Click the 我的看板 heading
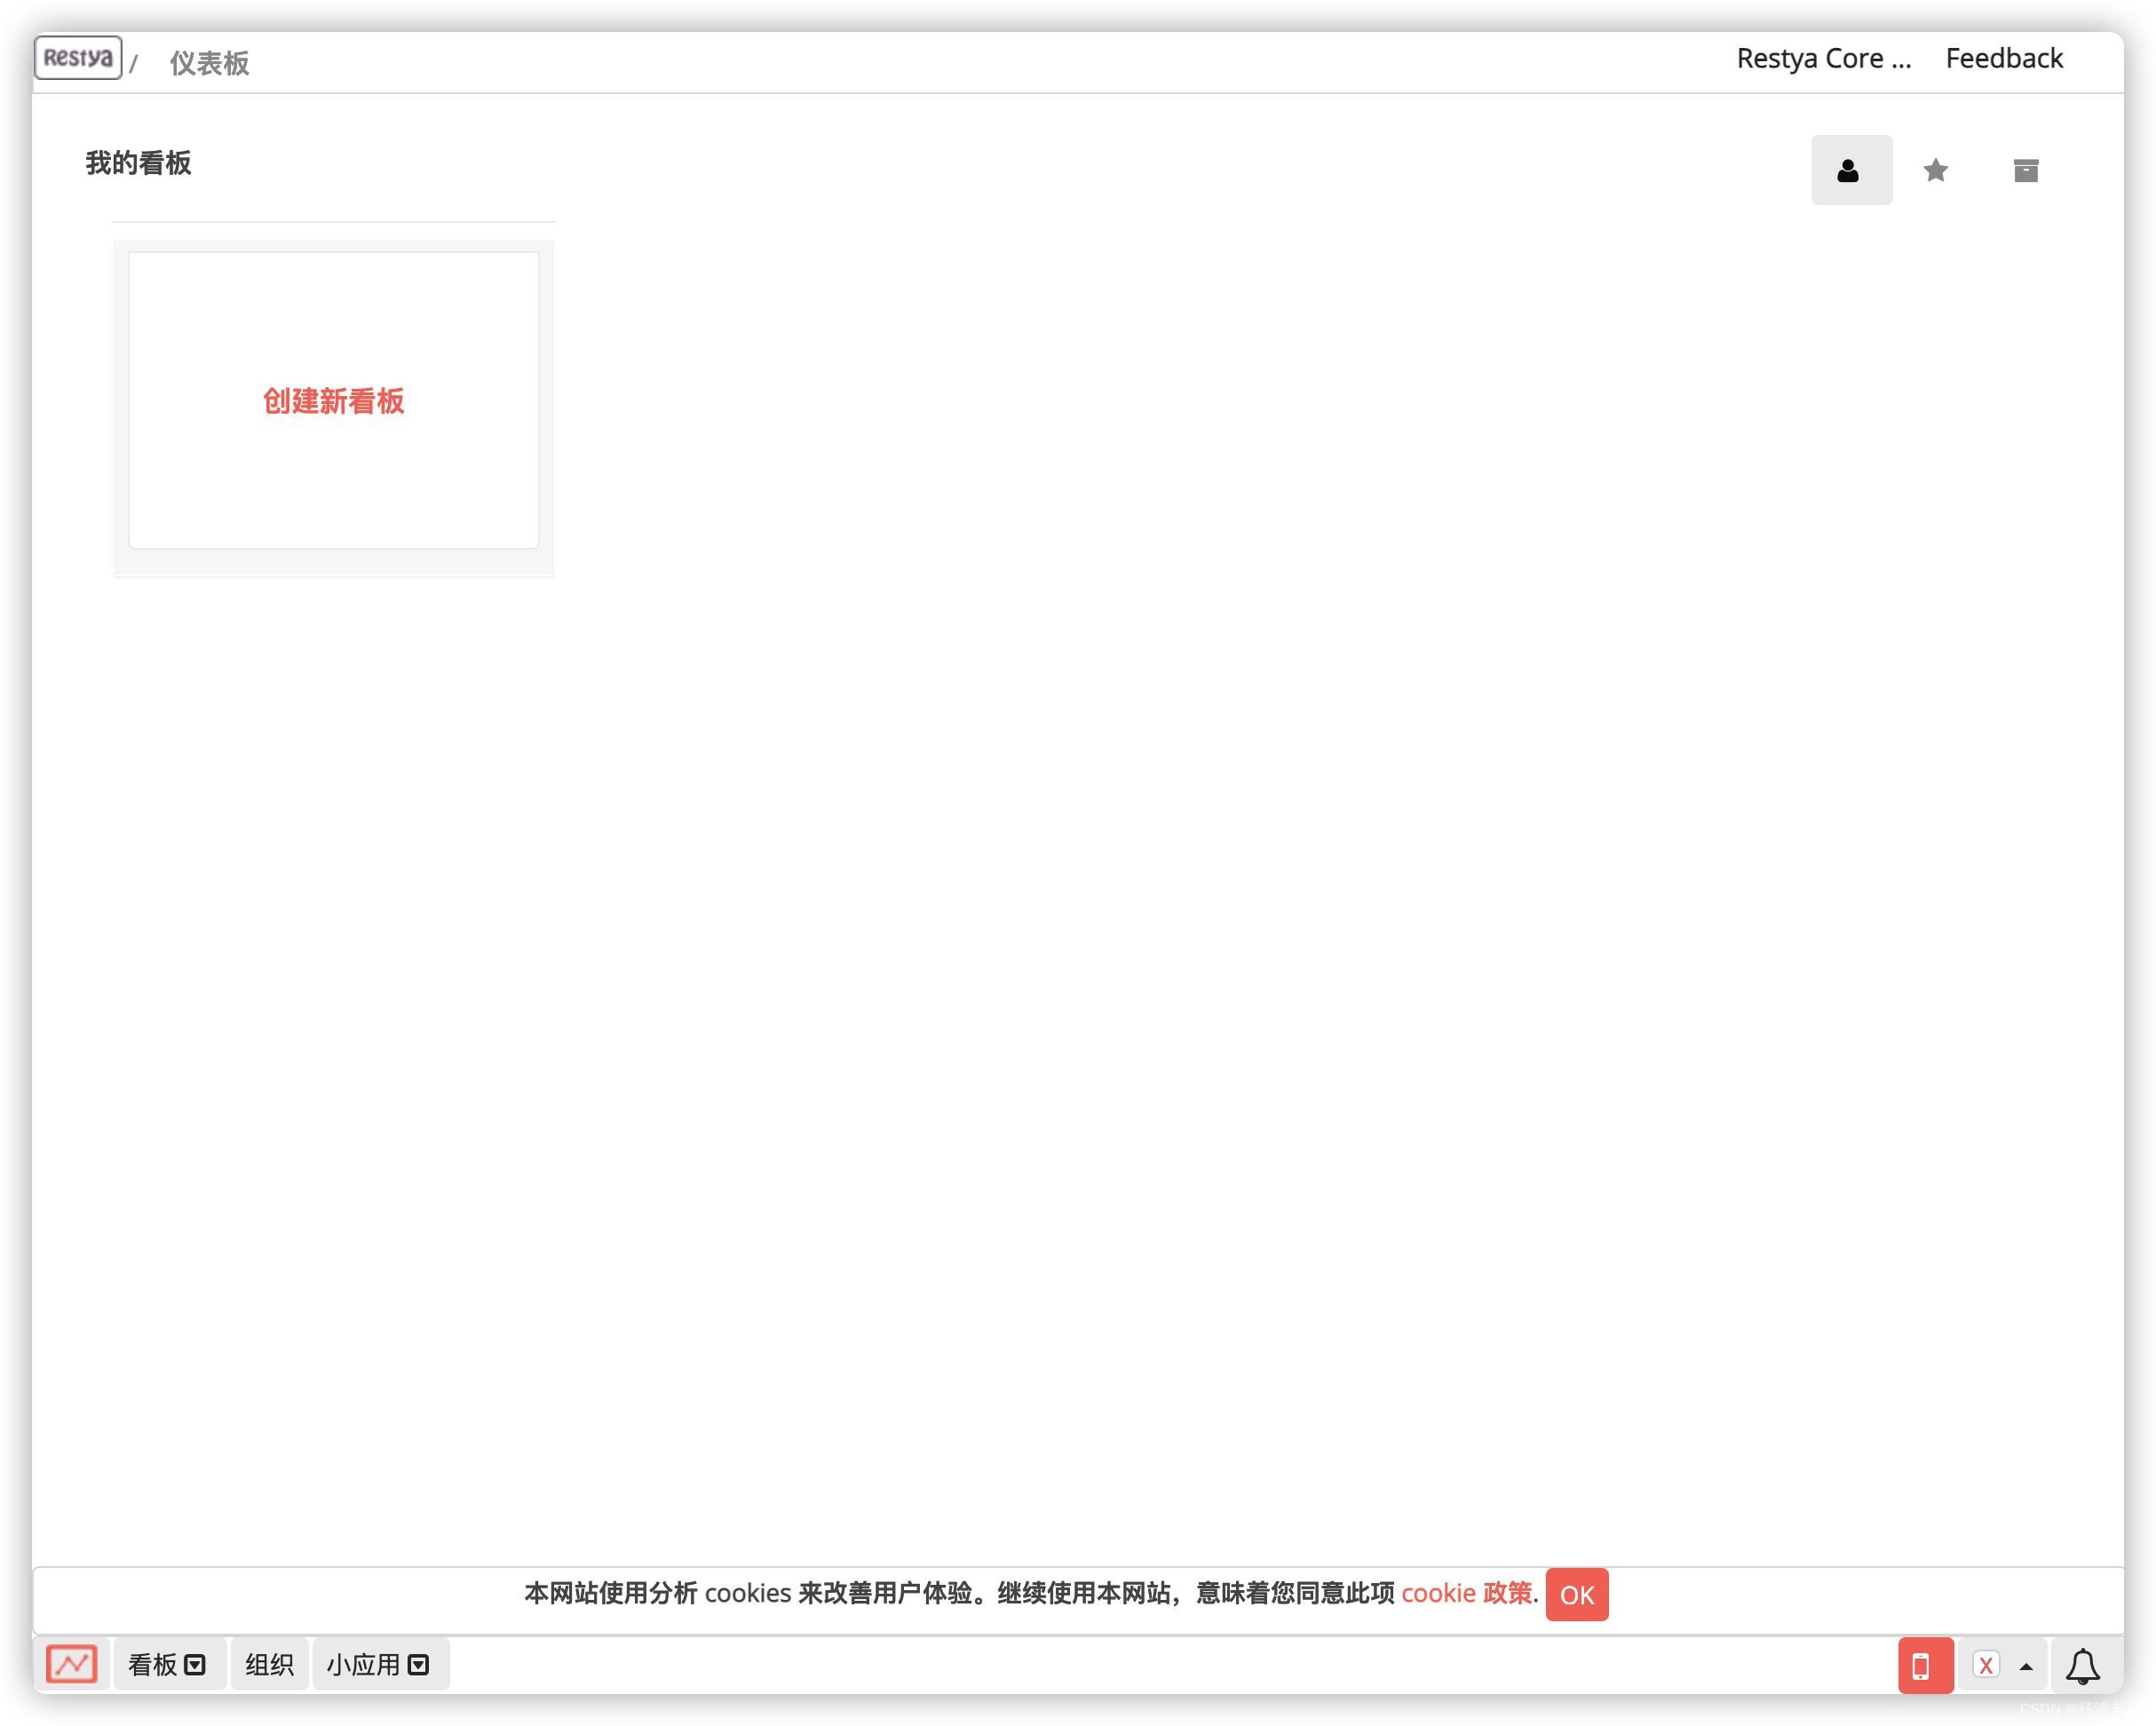The height and width of the screenshot is (1726, 2156). (138, 163)
